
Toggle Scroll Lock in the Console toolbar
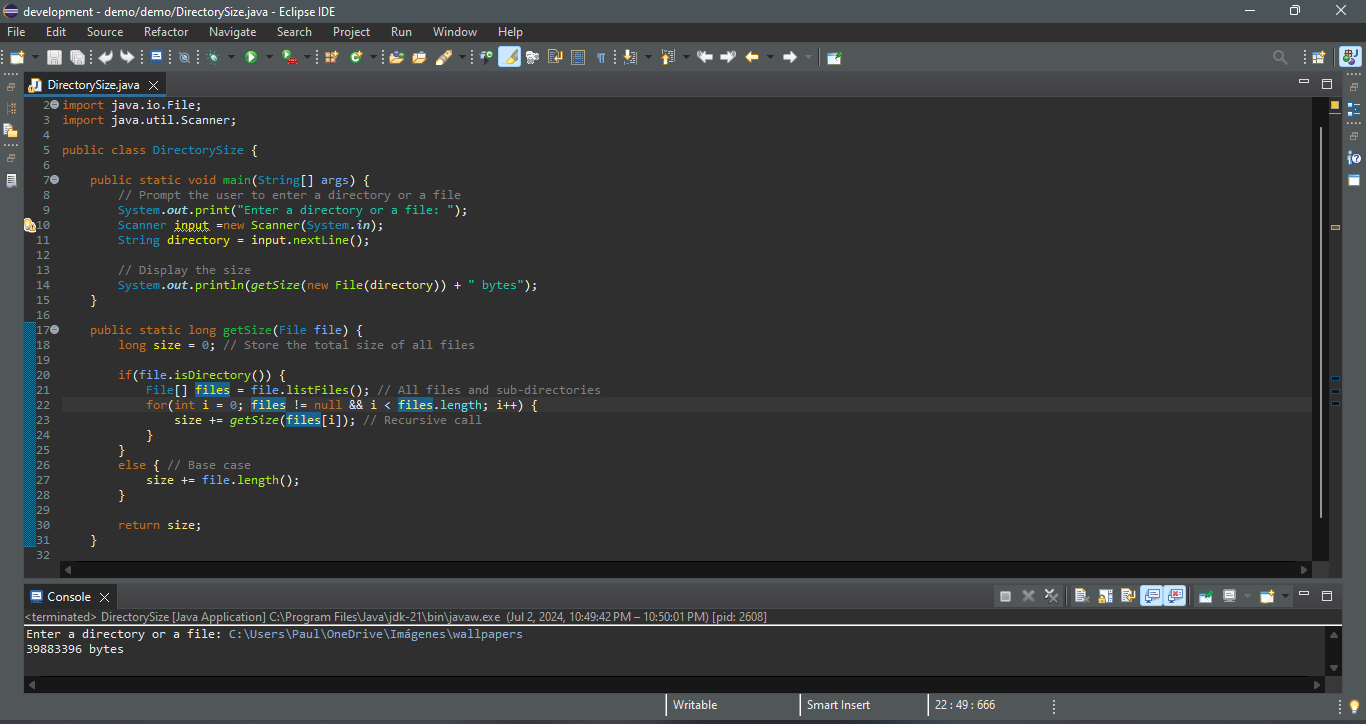tap(1105, 596)
